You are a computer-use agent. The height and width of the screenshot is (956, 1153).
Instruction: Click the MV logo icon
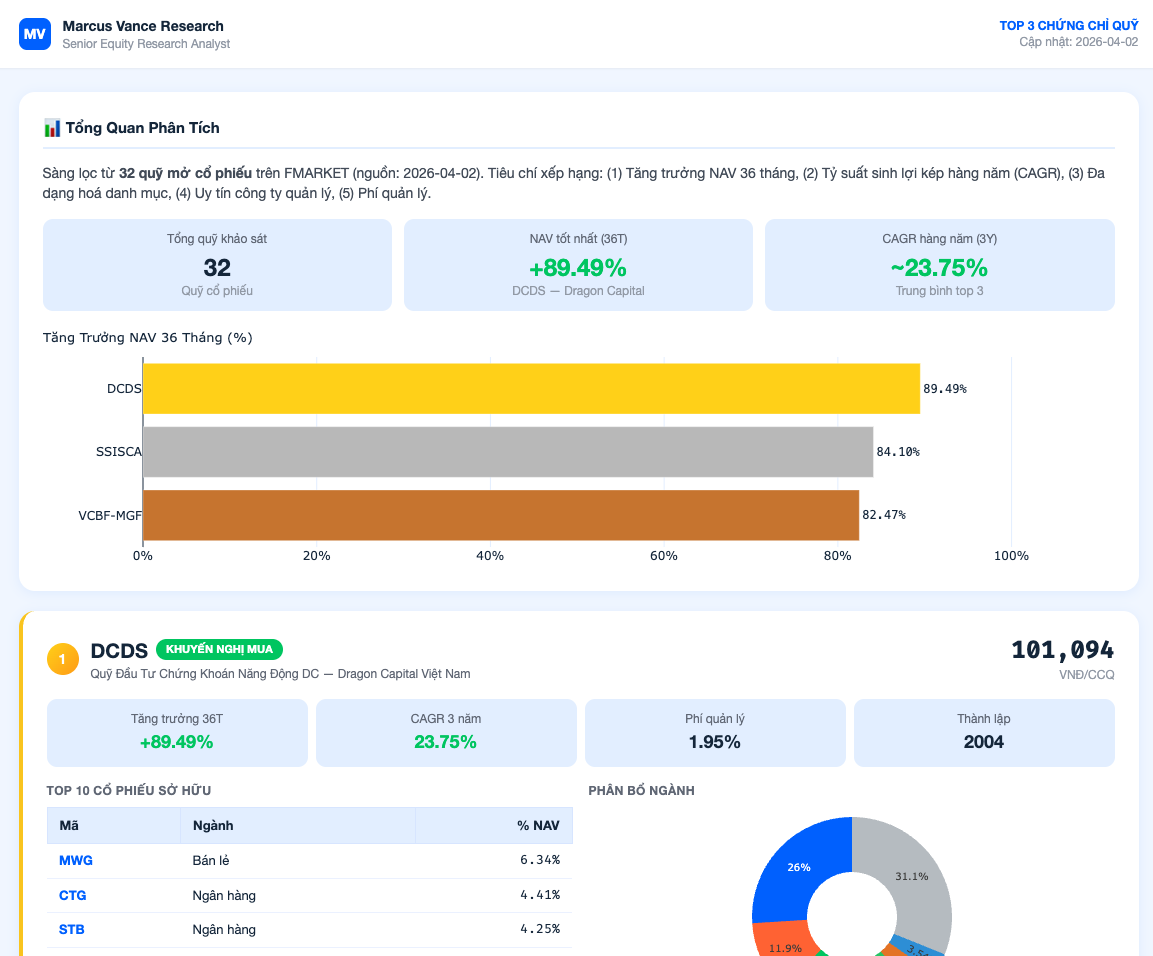34,34
